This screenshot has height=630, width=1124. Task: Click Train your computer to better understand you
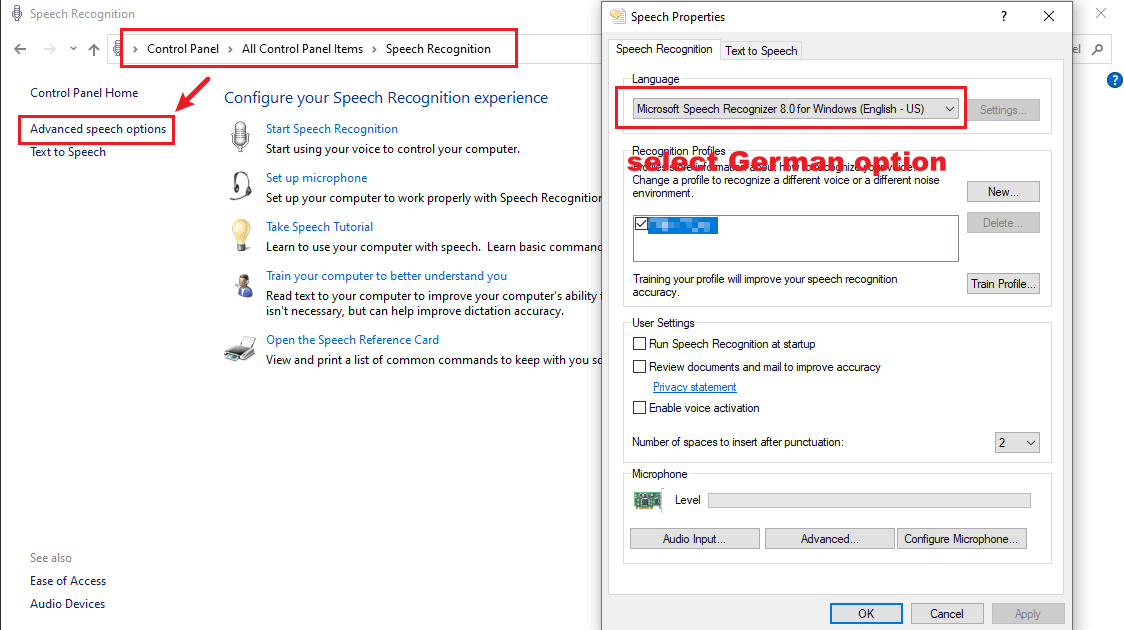(386, 276)
